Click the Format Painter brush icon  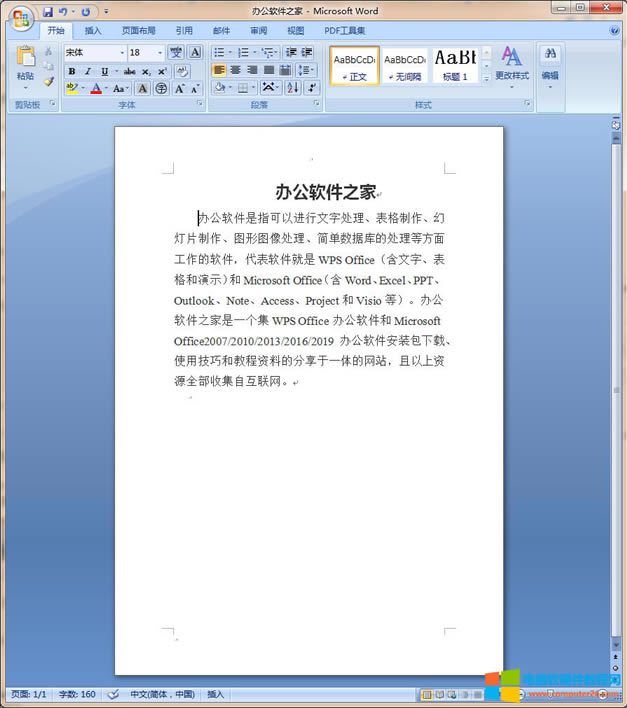pos(48,81)
